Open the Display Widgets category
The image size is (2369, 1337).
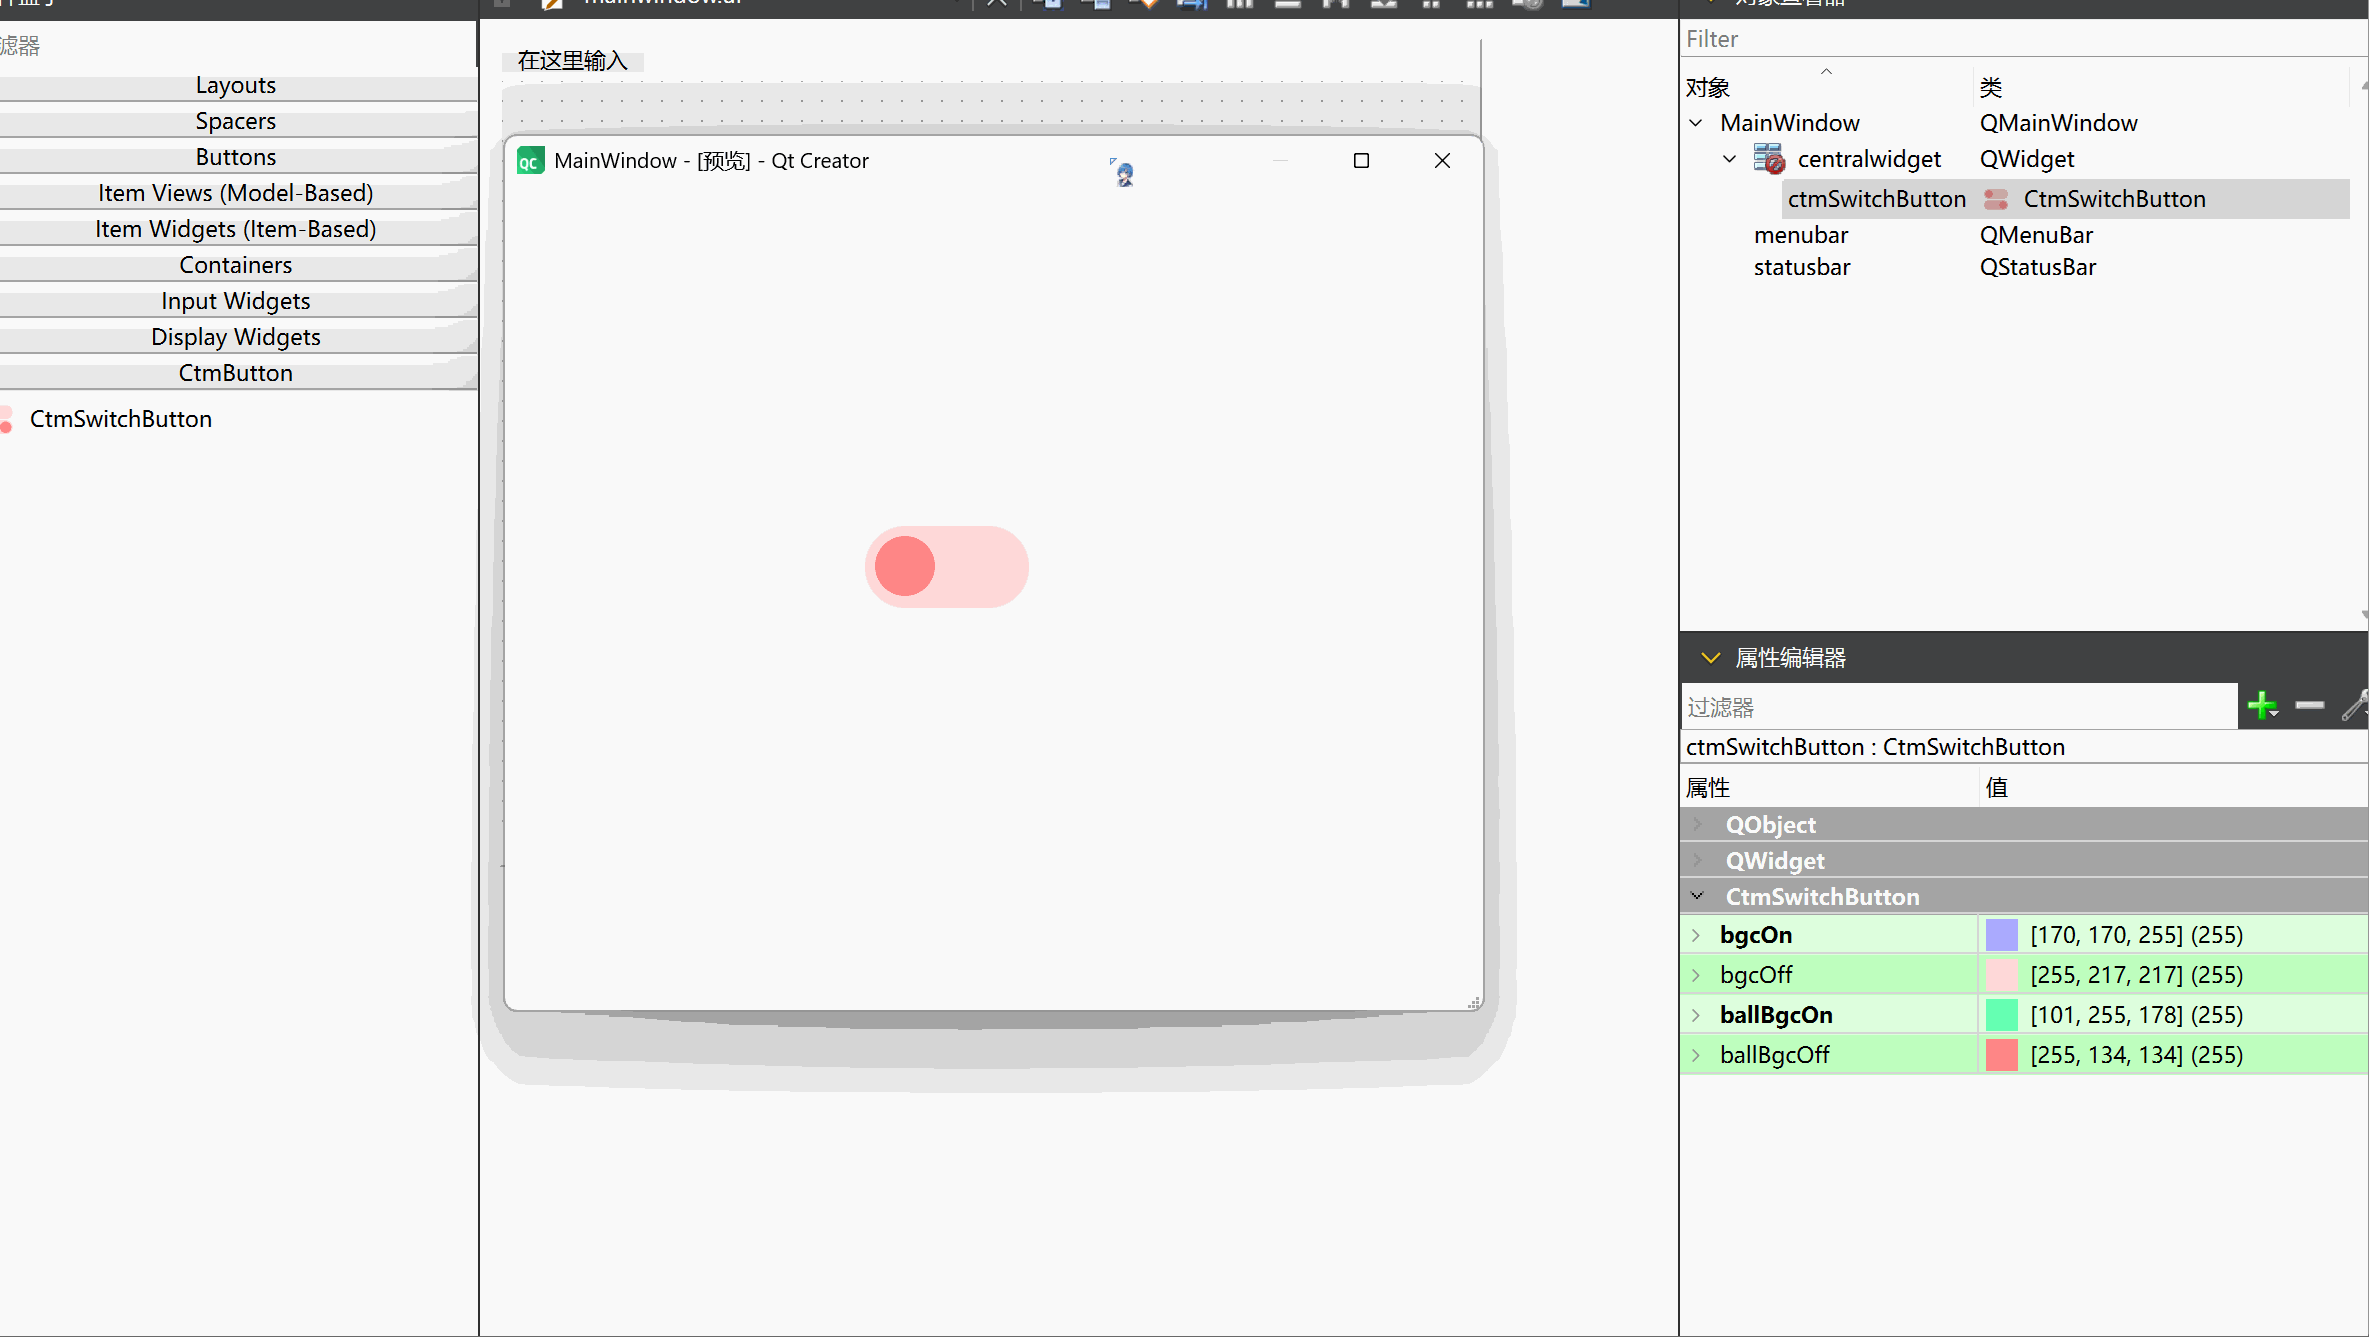click(x=236, y=337)
